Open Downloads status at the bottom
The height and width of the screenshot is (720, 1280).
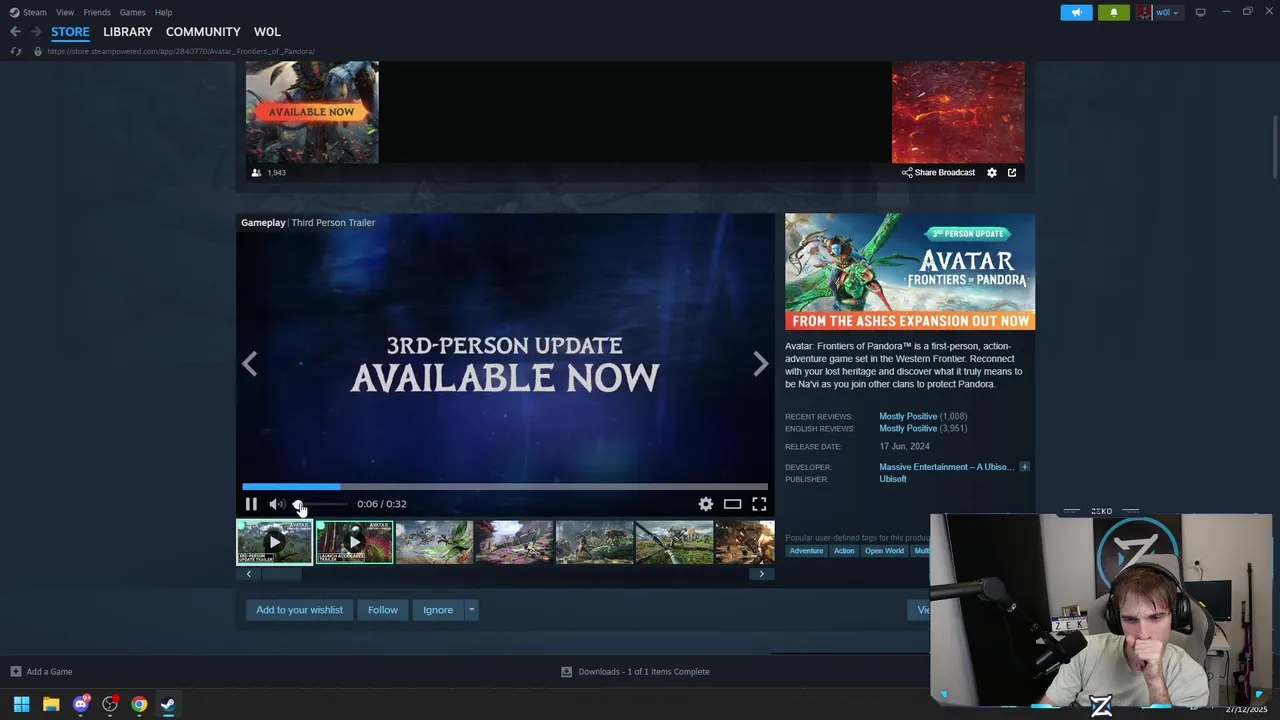(635, 672)
